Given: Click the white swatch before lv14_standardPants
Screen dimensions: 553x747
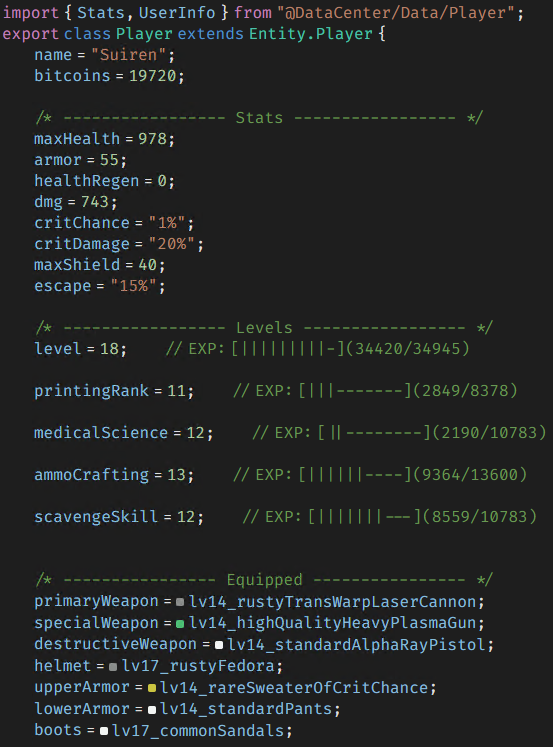Looking at the screenshot, I should point(151,709).
